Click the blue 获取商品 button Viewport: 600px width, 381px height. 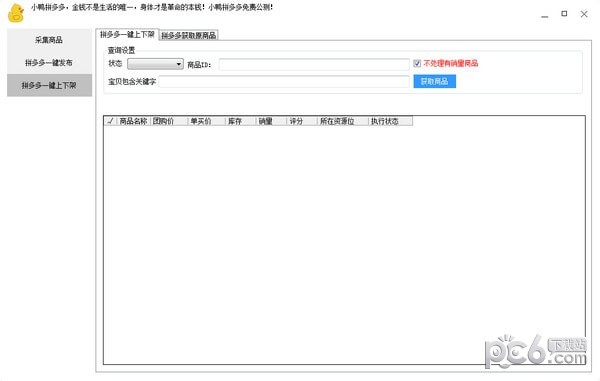click(435, 81)
